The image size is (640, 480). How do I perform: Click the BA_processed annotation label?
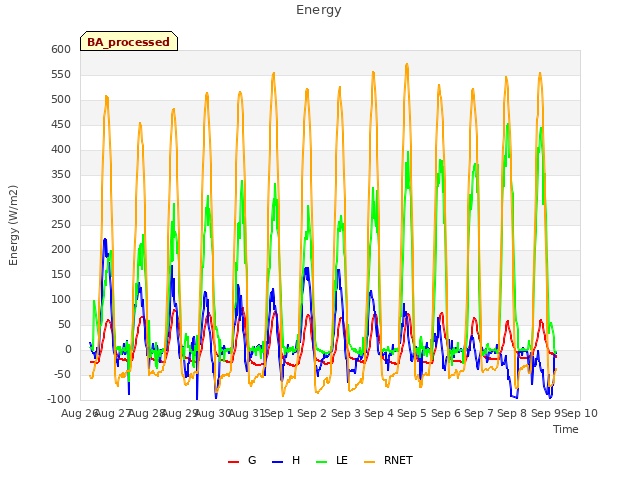pos(129,42)
